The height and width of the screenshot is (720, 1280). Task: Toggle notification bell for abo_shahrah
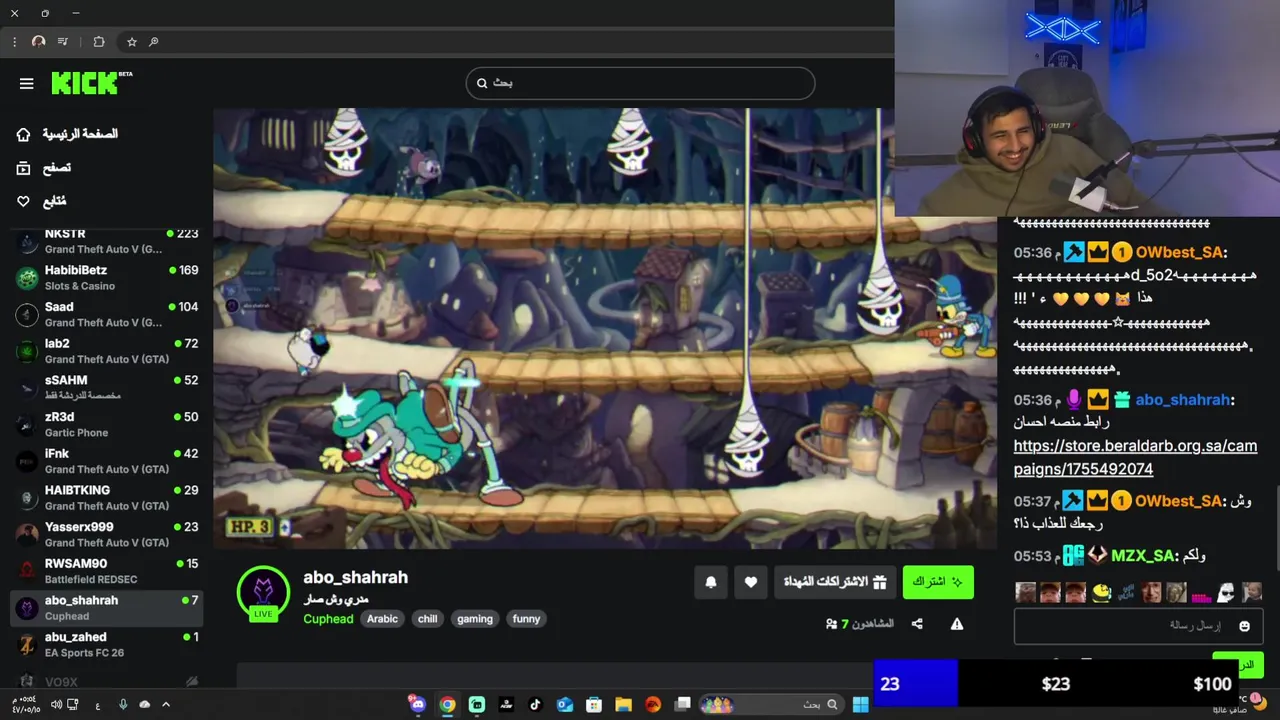711,582
